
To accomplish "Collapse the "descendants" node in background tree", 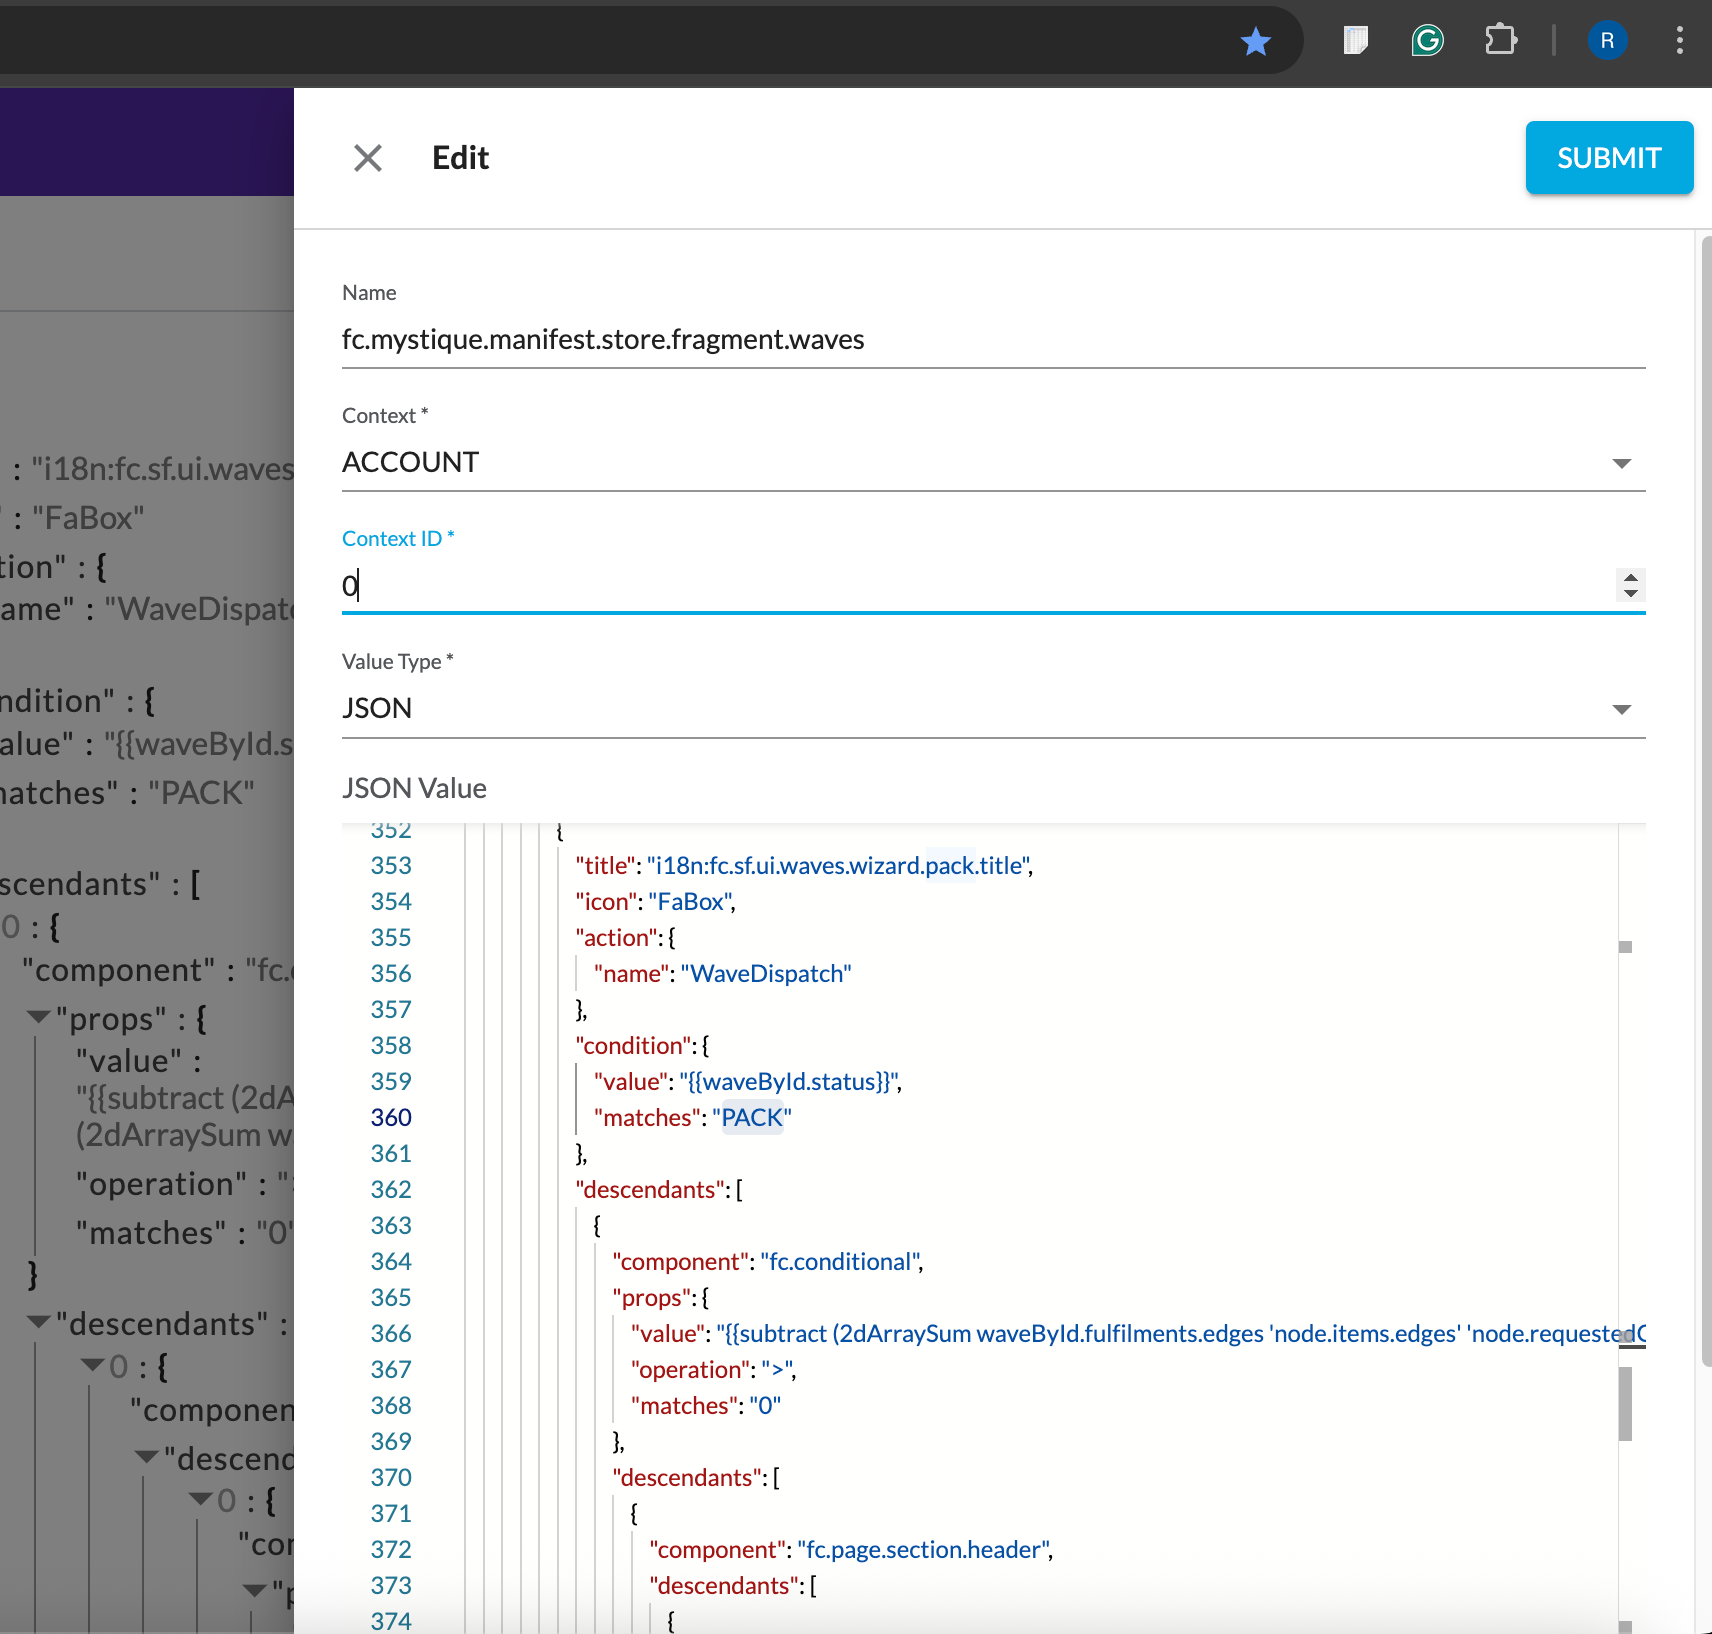I will (40, 1322).
